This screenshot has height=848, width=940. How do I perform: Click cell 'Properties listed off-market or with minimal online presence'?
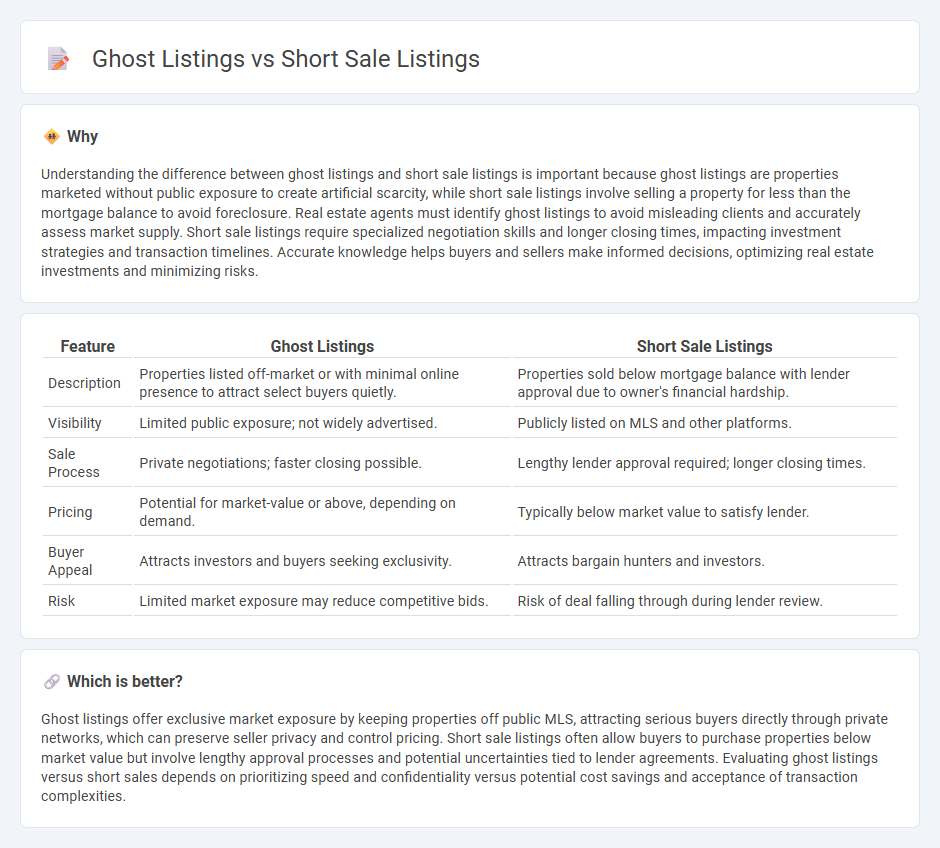(322, 383)
